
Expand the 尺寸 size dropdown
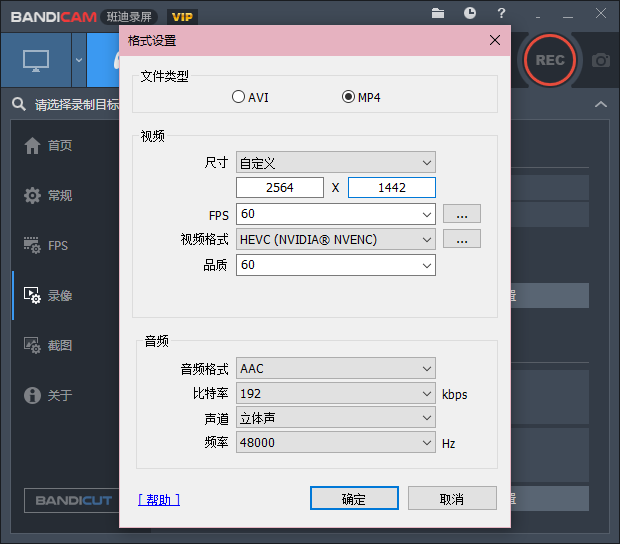tap(336, 162)
